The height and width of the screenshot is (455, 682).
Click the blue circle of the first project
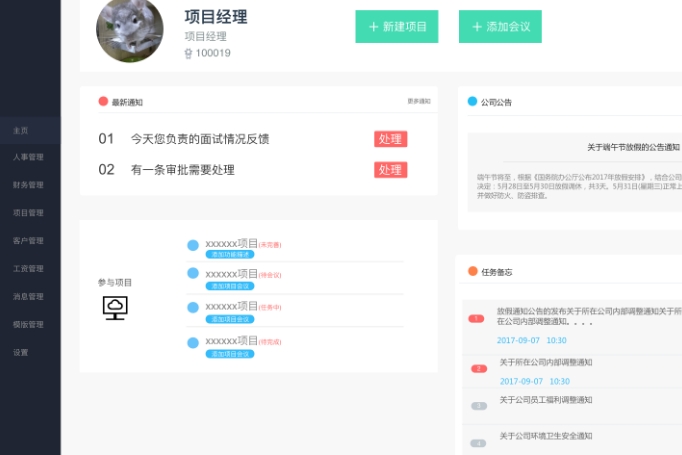(x=193, y=245)
